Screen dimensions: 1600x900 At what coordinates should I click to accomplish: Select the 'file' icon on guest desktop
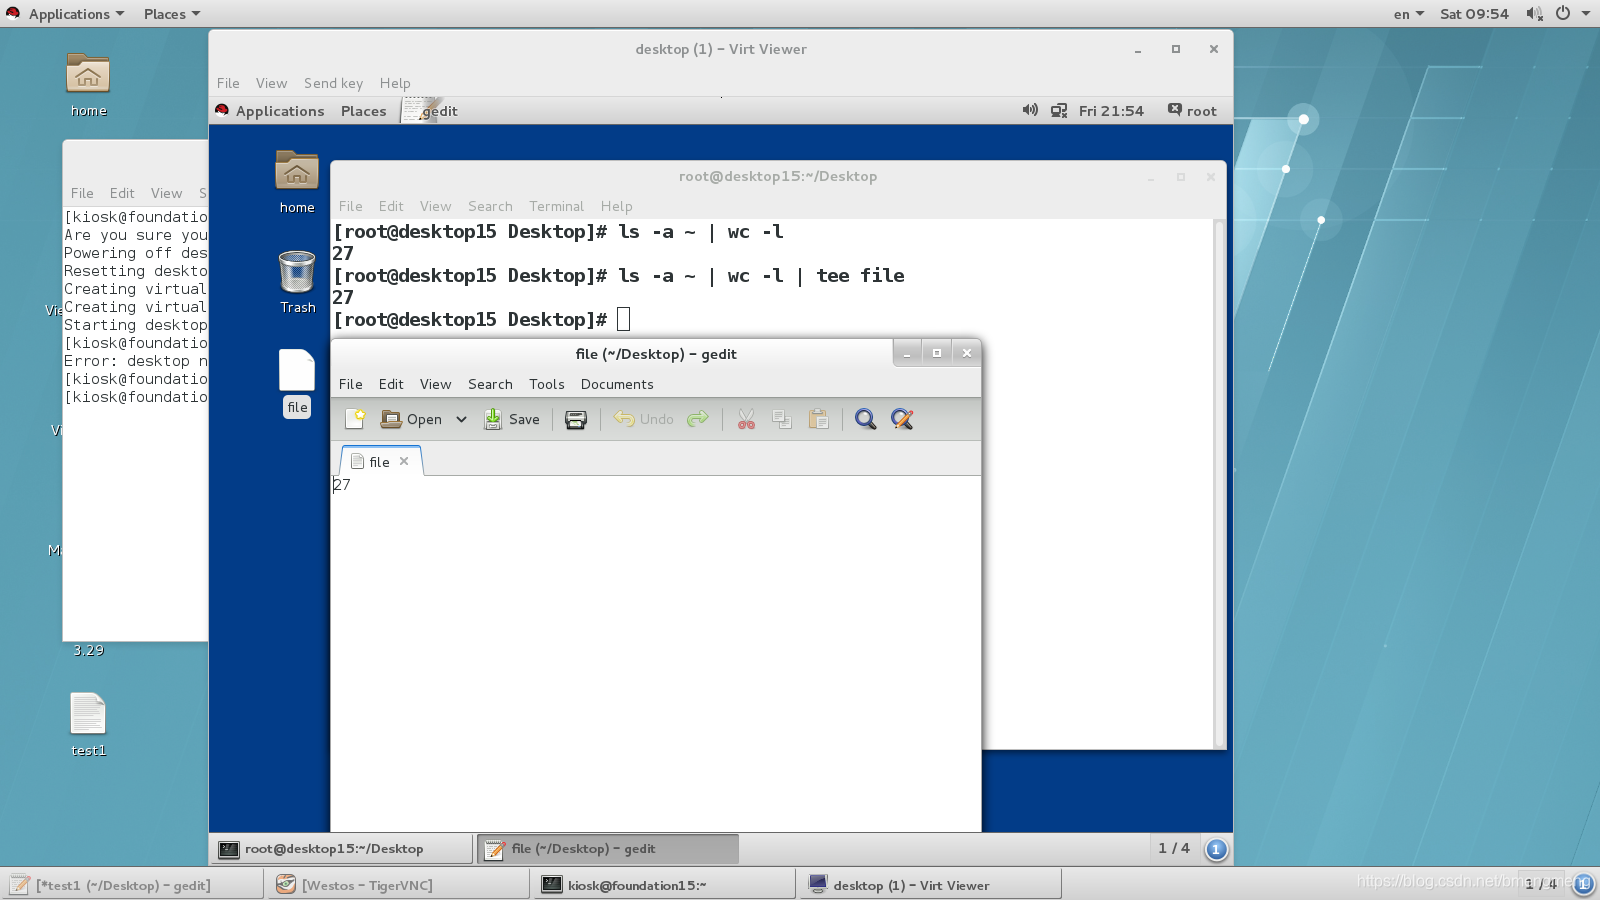[297, 383]
